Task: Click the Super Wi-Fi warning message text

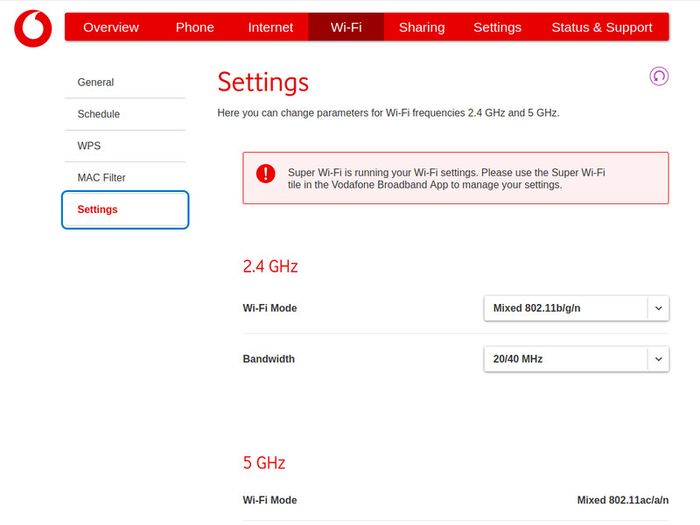Action: click(446, 179)
